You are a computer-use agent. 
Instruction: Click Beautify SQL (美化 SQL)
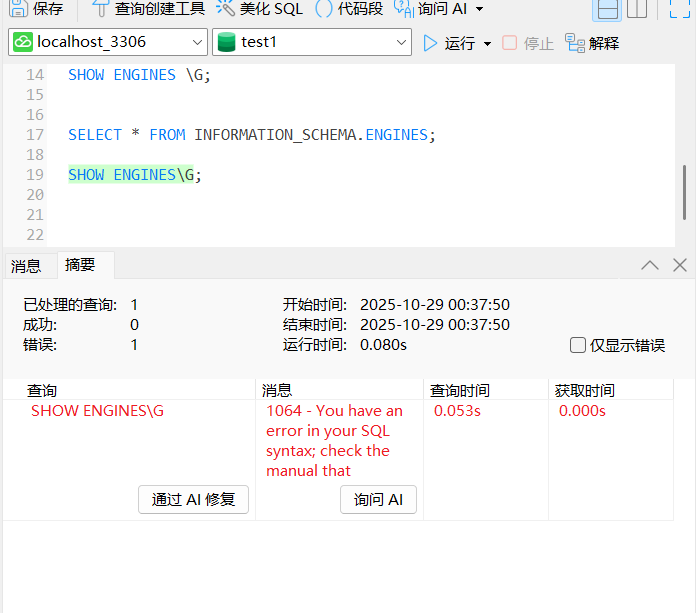tap(260, 8)
